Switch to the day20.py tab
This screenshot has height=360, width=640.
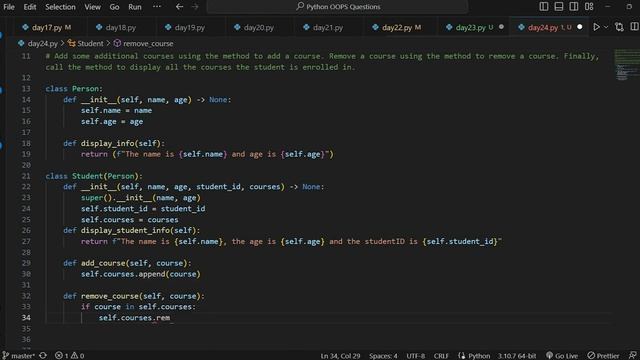259,27
